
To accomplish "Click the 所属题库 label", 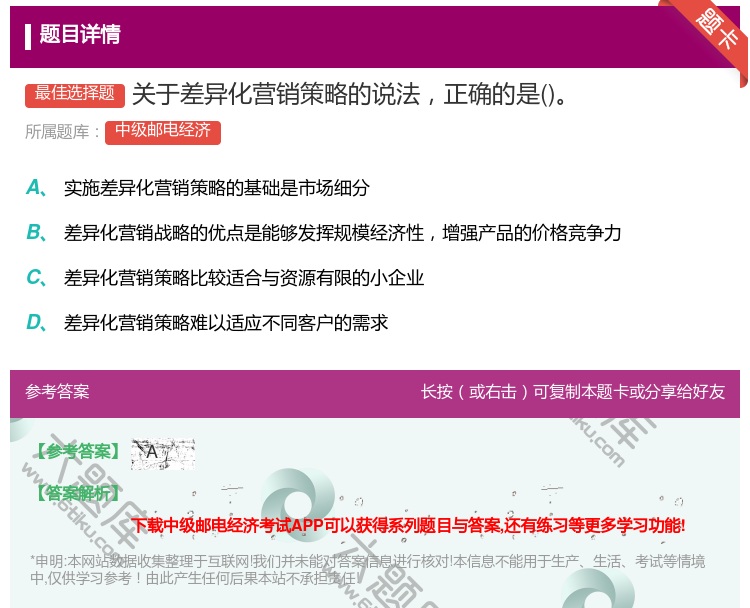I will [63, 132].
